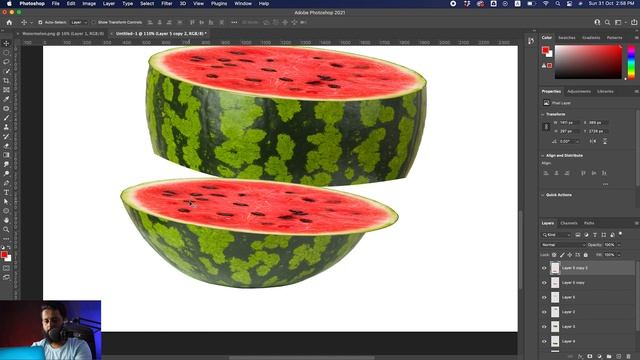Toggle the link width and height chain icon
This screenshot has height=360, width=640.
(547, 127)
